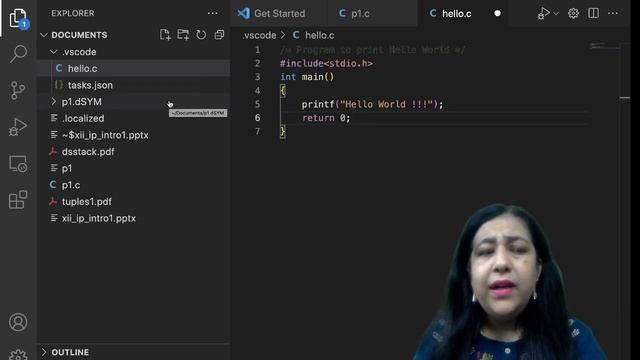Open the Explorer view in activity bar

point(18,18)
